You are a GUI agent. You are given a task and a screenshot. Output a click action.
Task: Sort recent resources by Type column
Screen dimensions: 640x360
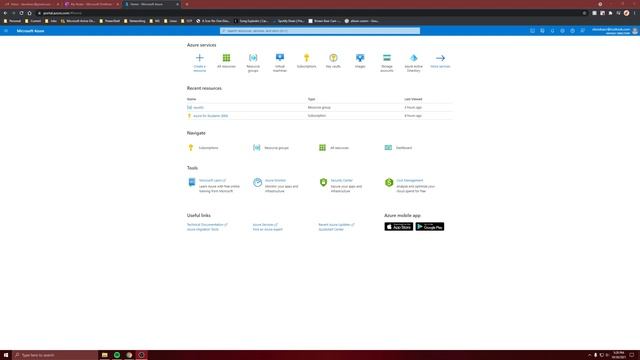[311, 99]
